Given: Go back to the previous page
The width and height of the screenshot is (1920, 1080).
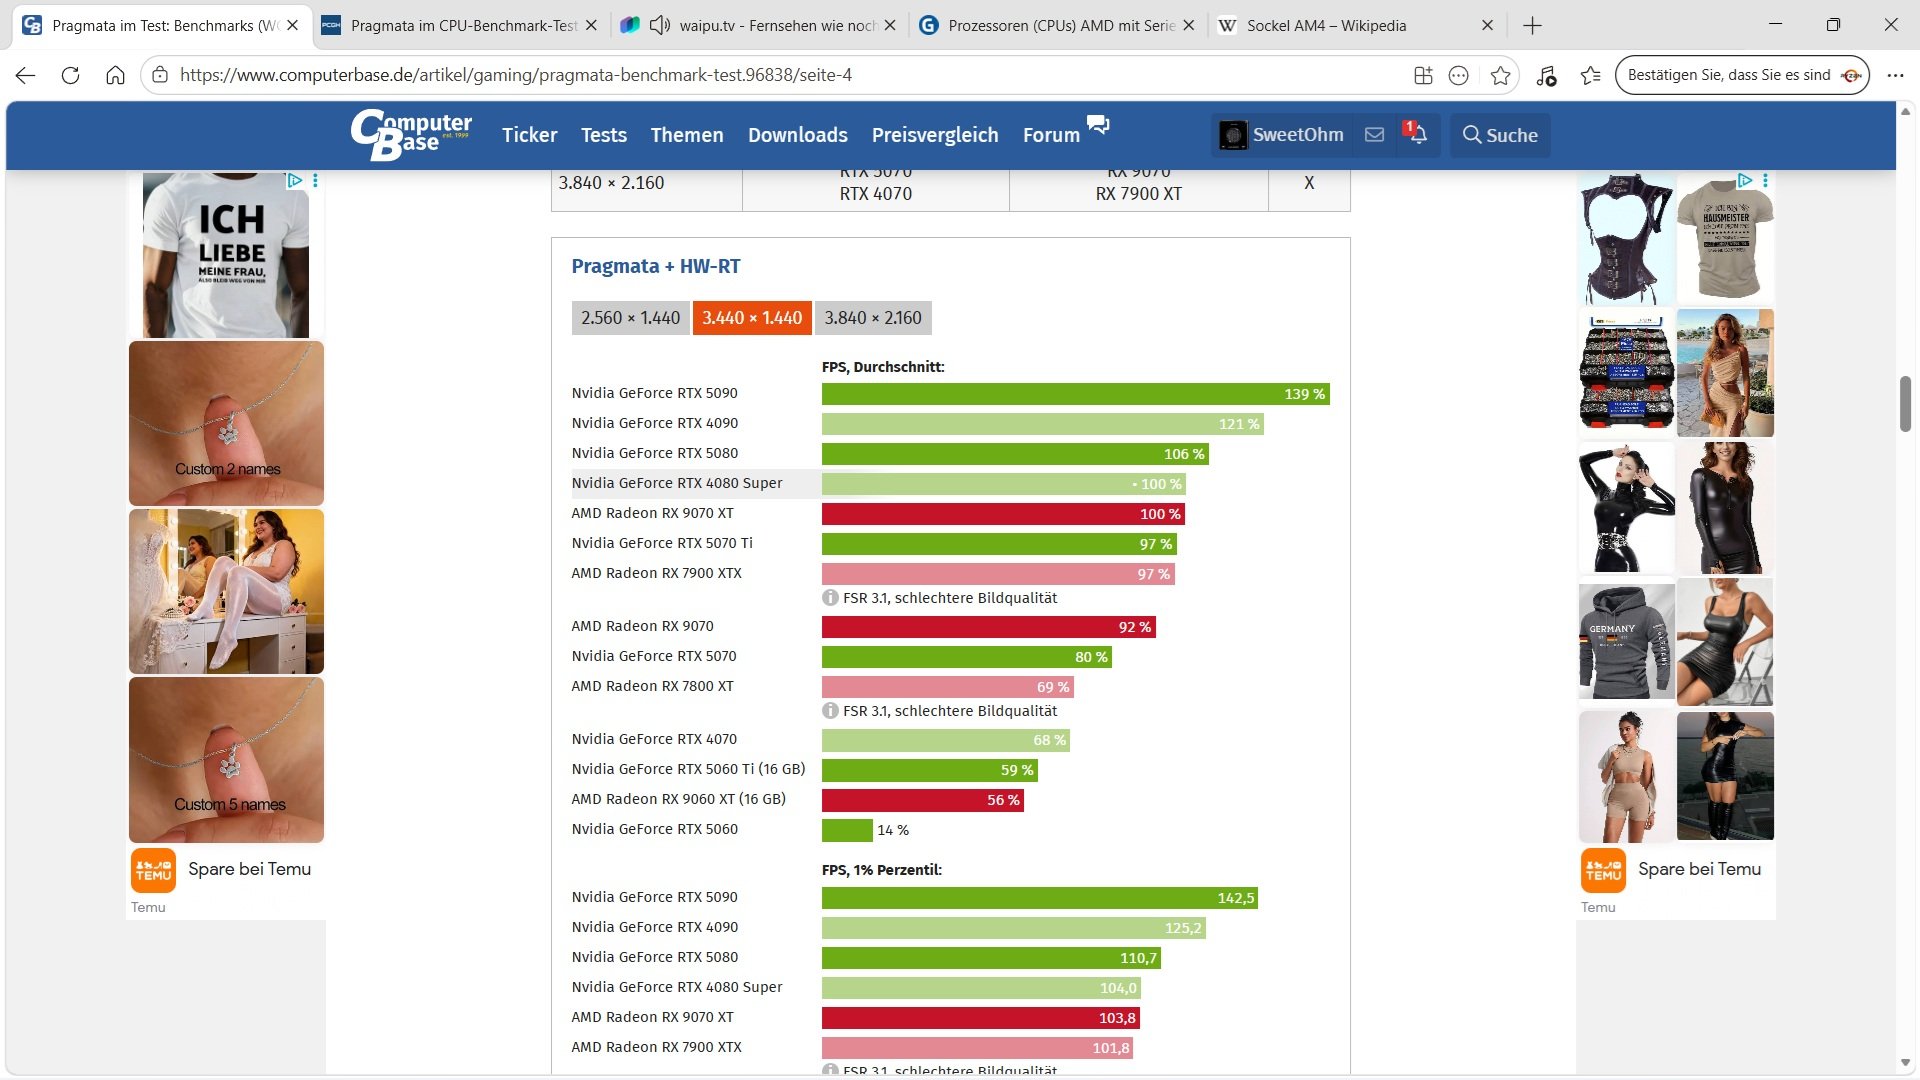Looking at the screenshot, I should tap(26, 75).
